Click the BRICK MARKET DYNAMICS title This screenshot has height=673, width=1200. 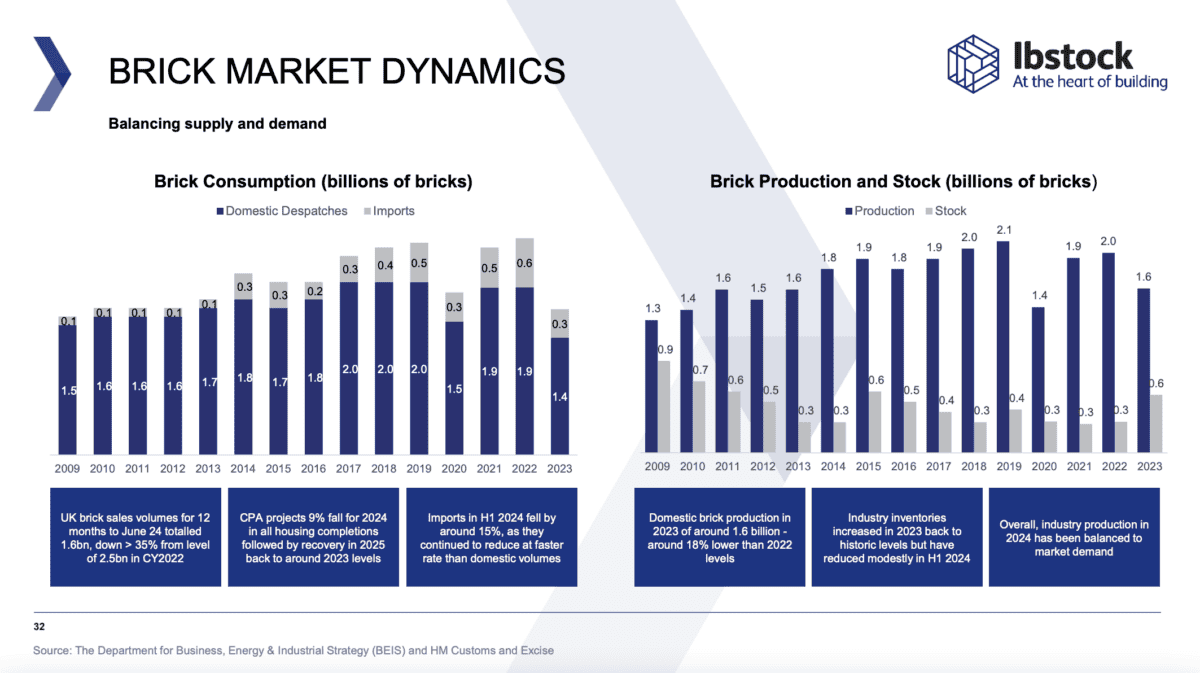tap(336, 72)
